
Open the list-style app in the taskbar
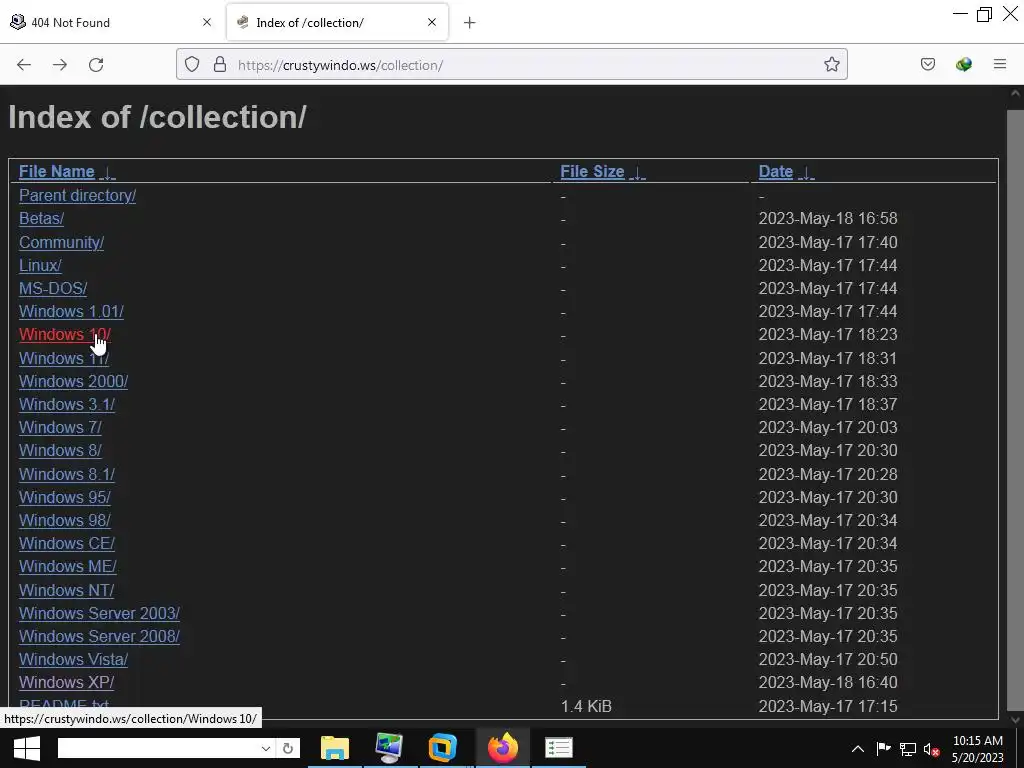[558, 748]
